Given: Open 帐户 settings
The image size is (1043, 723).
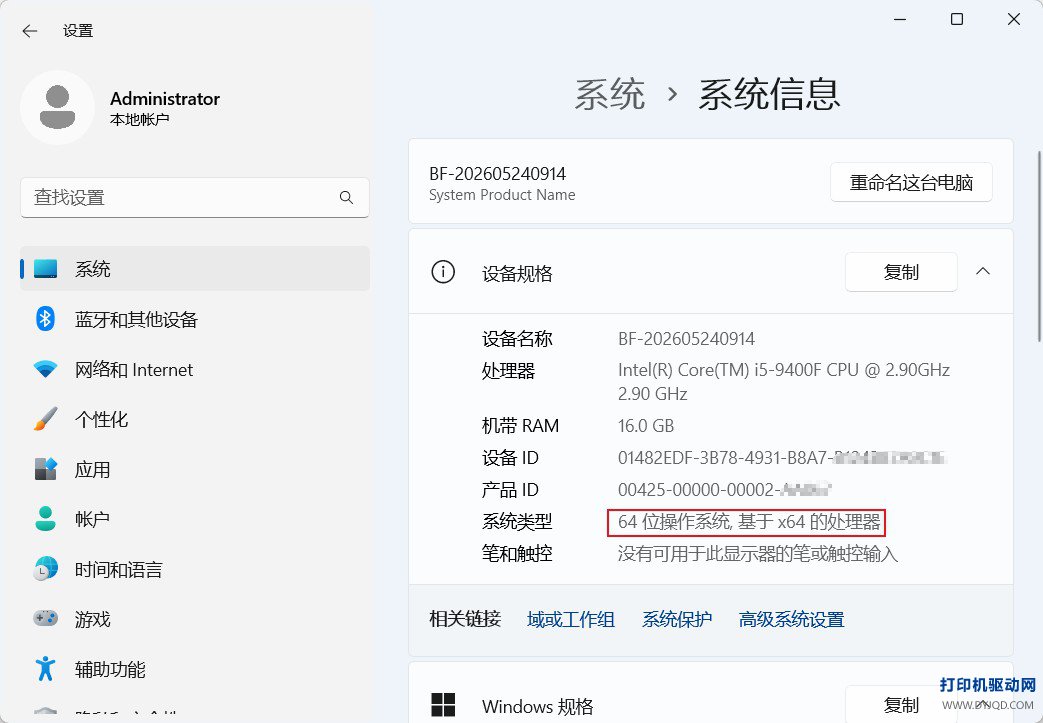Looking at the screenshot, I should pyautogui.click(x=195, y=519).
